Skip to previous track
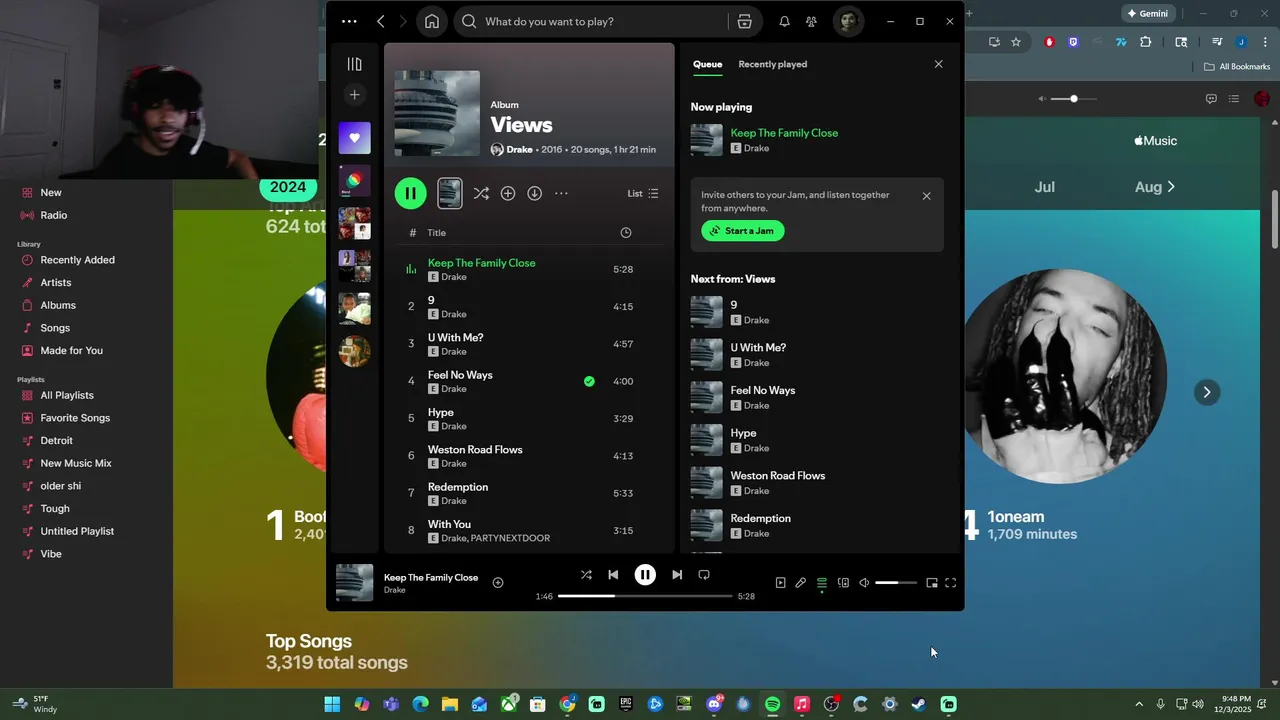Screen dimensions: 1280x720 (613, 575)
